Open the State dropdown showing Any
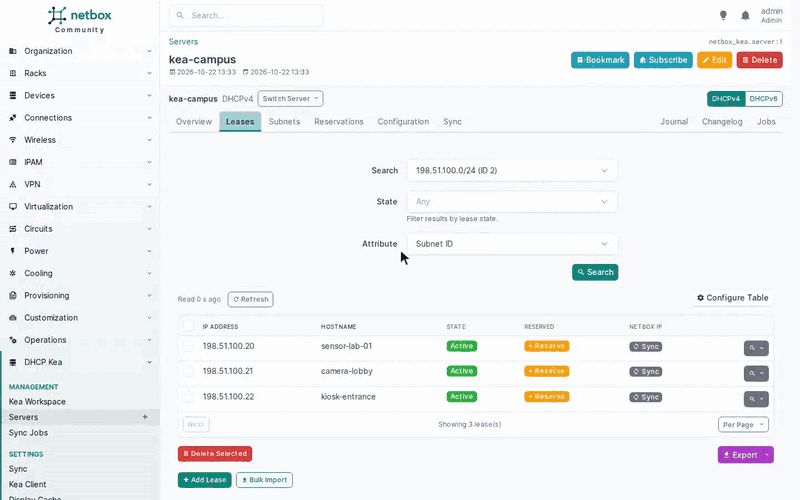 coord(512,202)
